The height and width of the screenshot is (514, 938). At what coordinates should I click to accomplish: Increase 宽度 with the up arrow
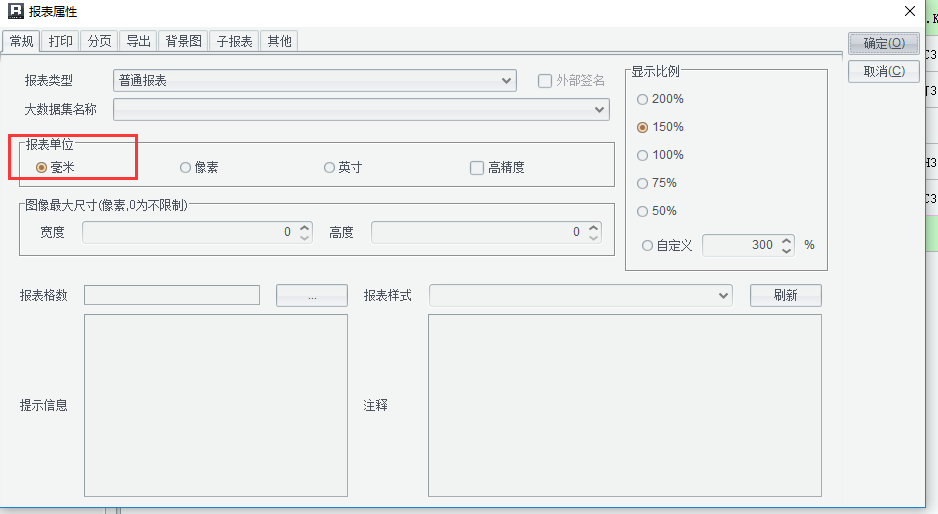click(304, 227)
